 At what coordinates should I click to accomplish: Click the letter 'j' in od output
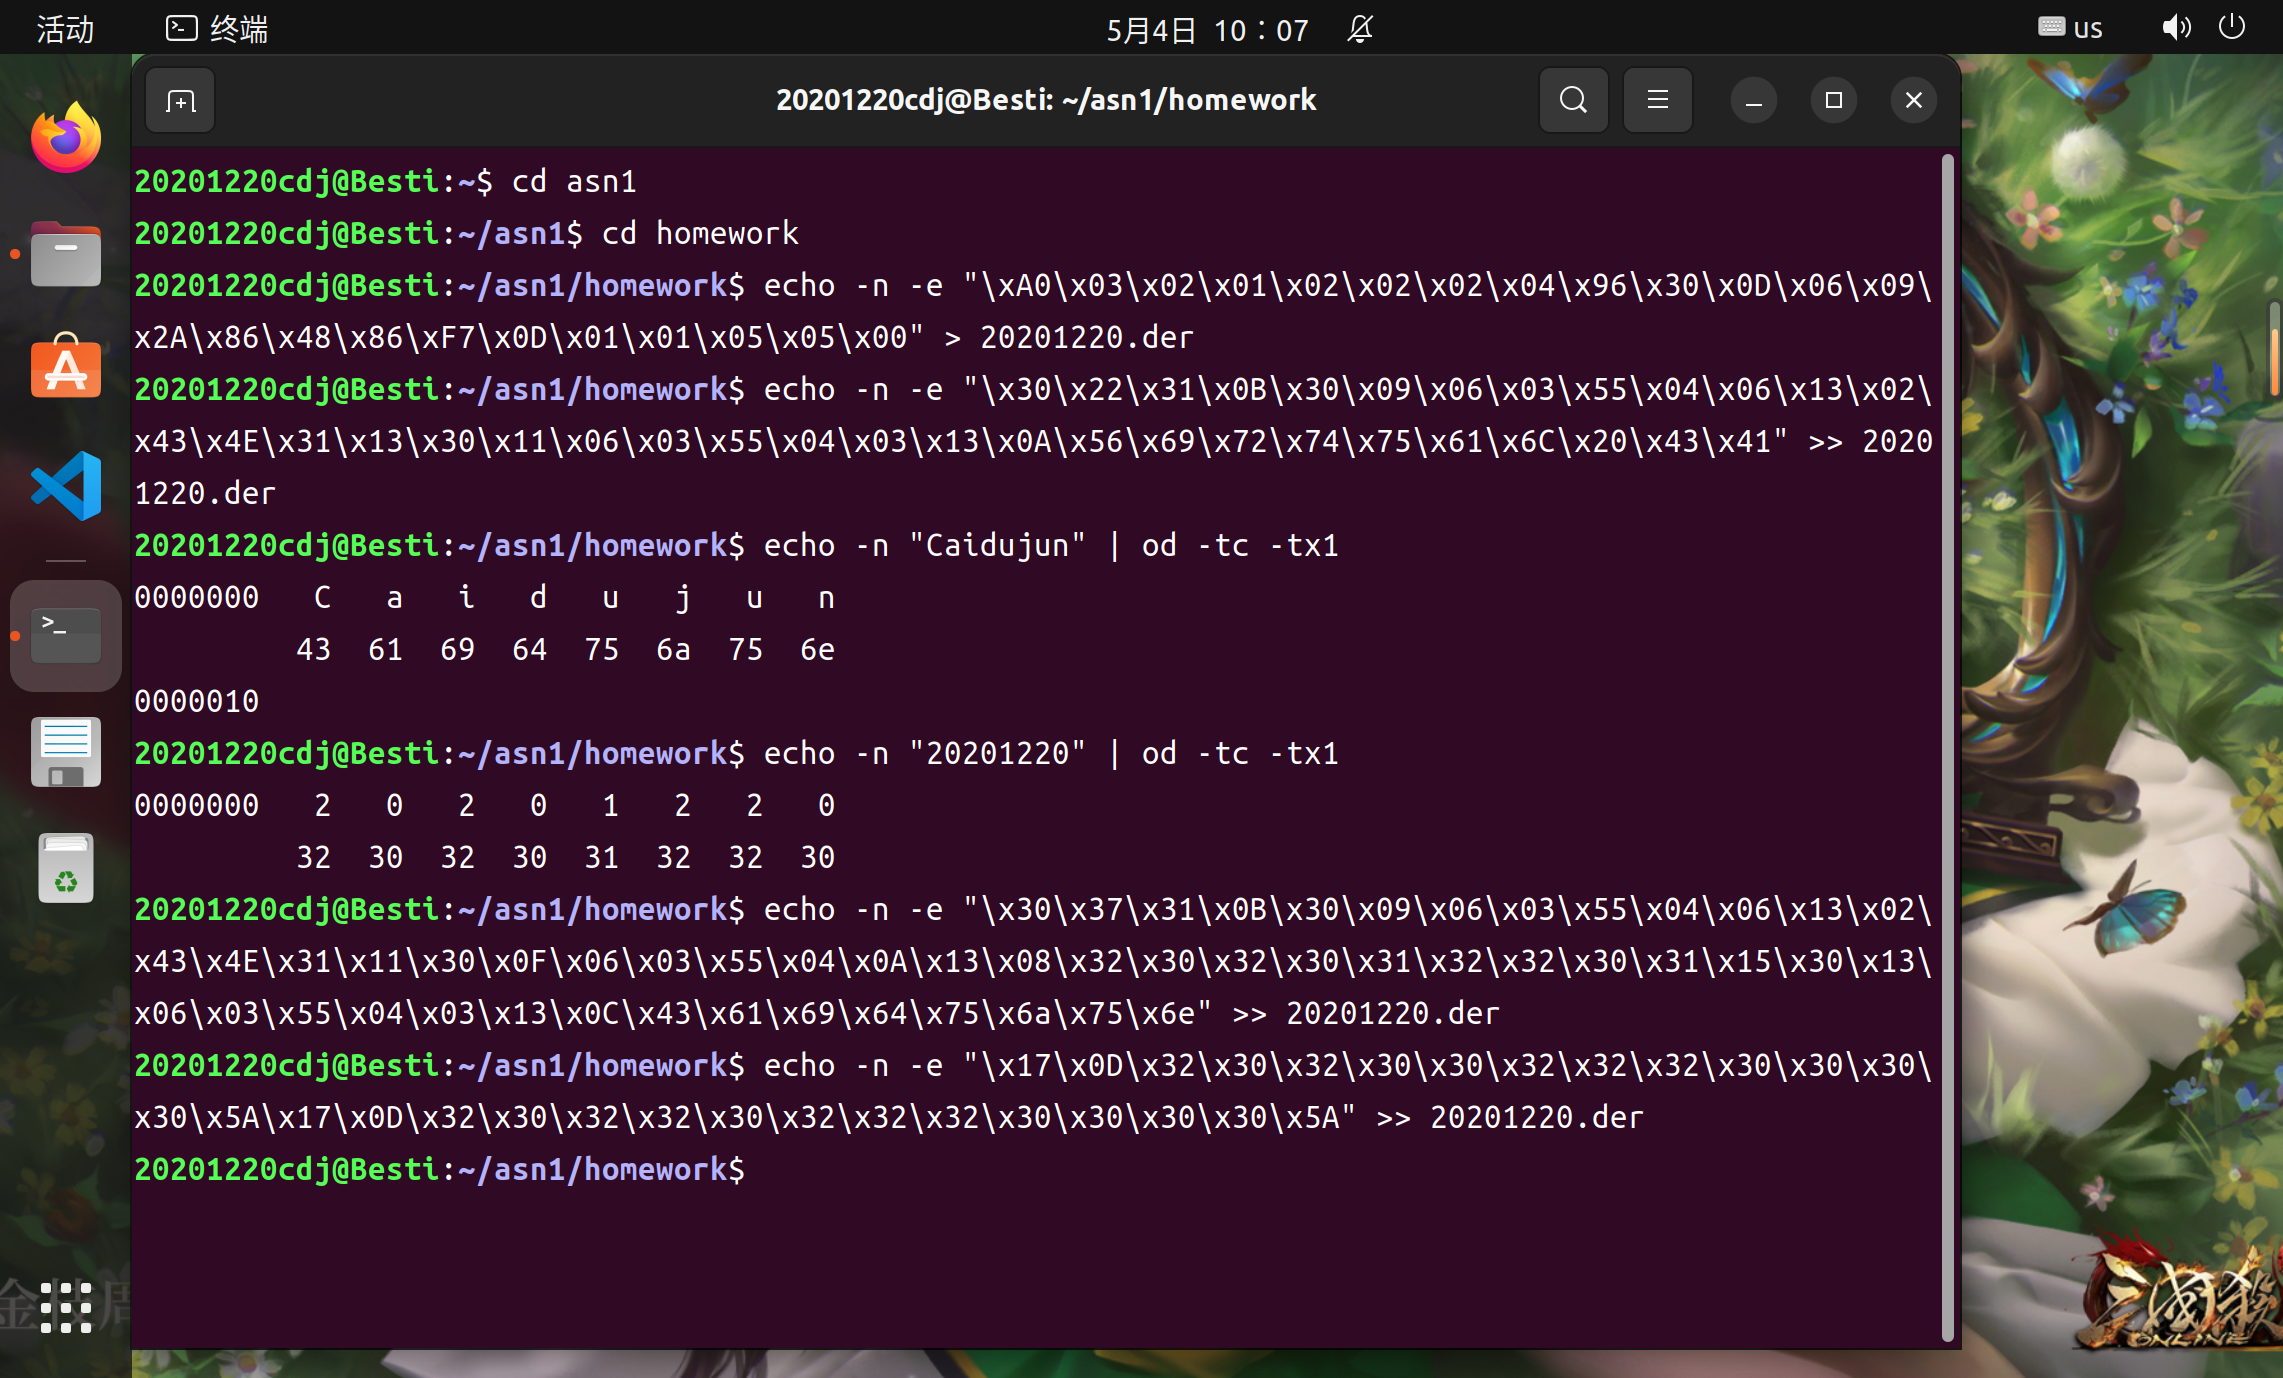tap(682, 598)
